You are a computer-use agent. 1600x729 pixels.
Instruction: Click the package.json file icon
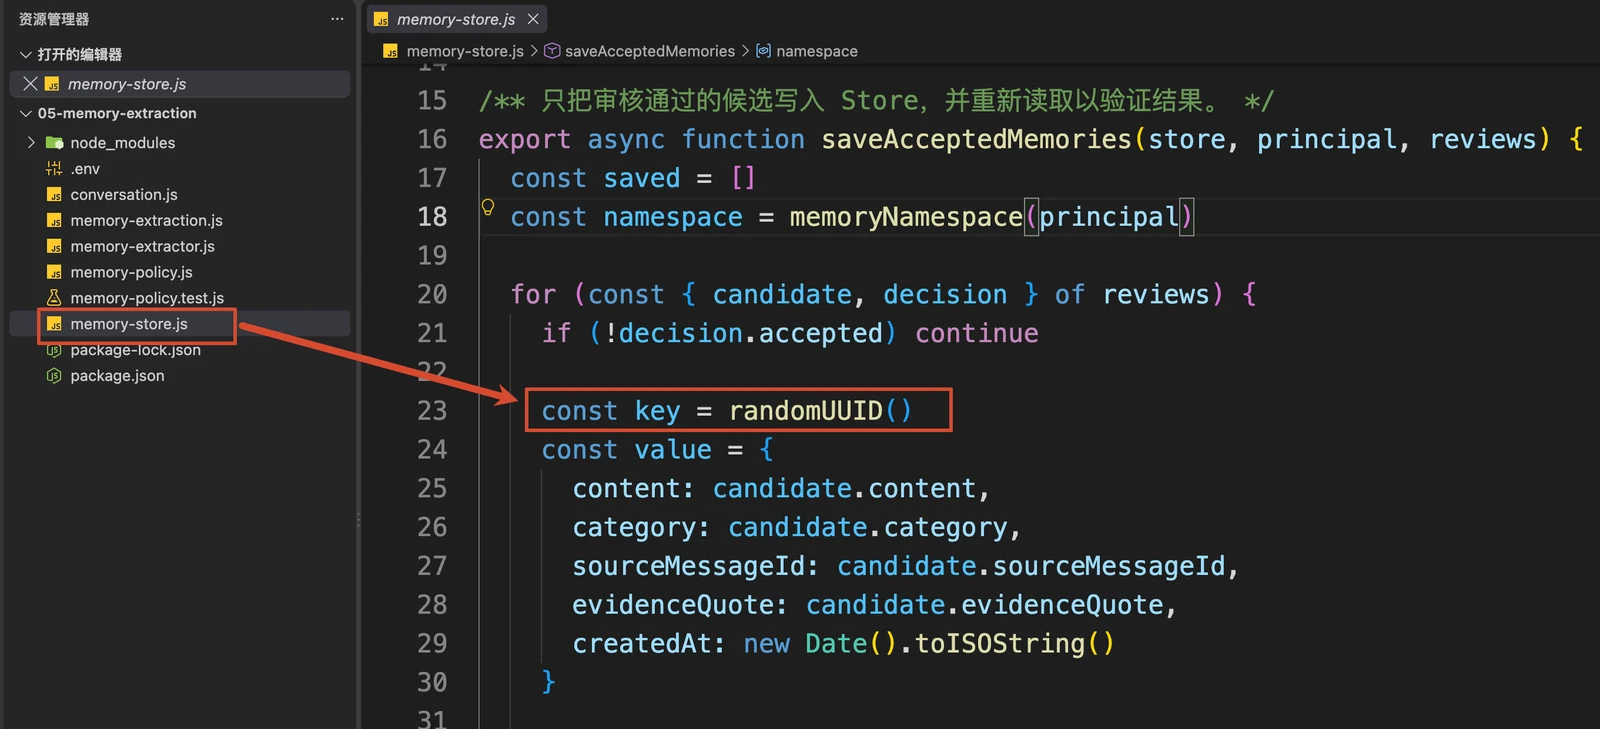point(54,376)
